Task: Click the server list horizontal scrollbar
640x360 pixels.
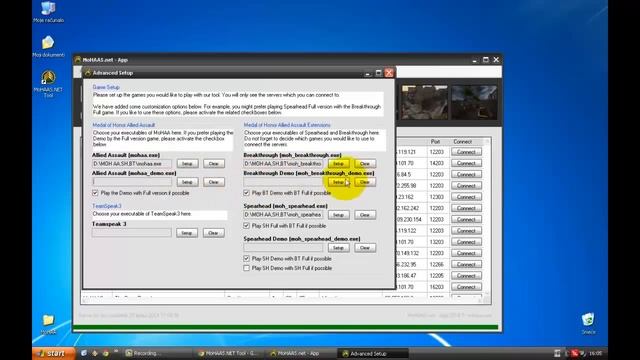Action: (282, 301)
